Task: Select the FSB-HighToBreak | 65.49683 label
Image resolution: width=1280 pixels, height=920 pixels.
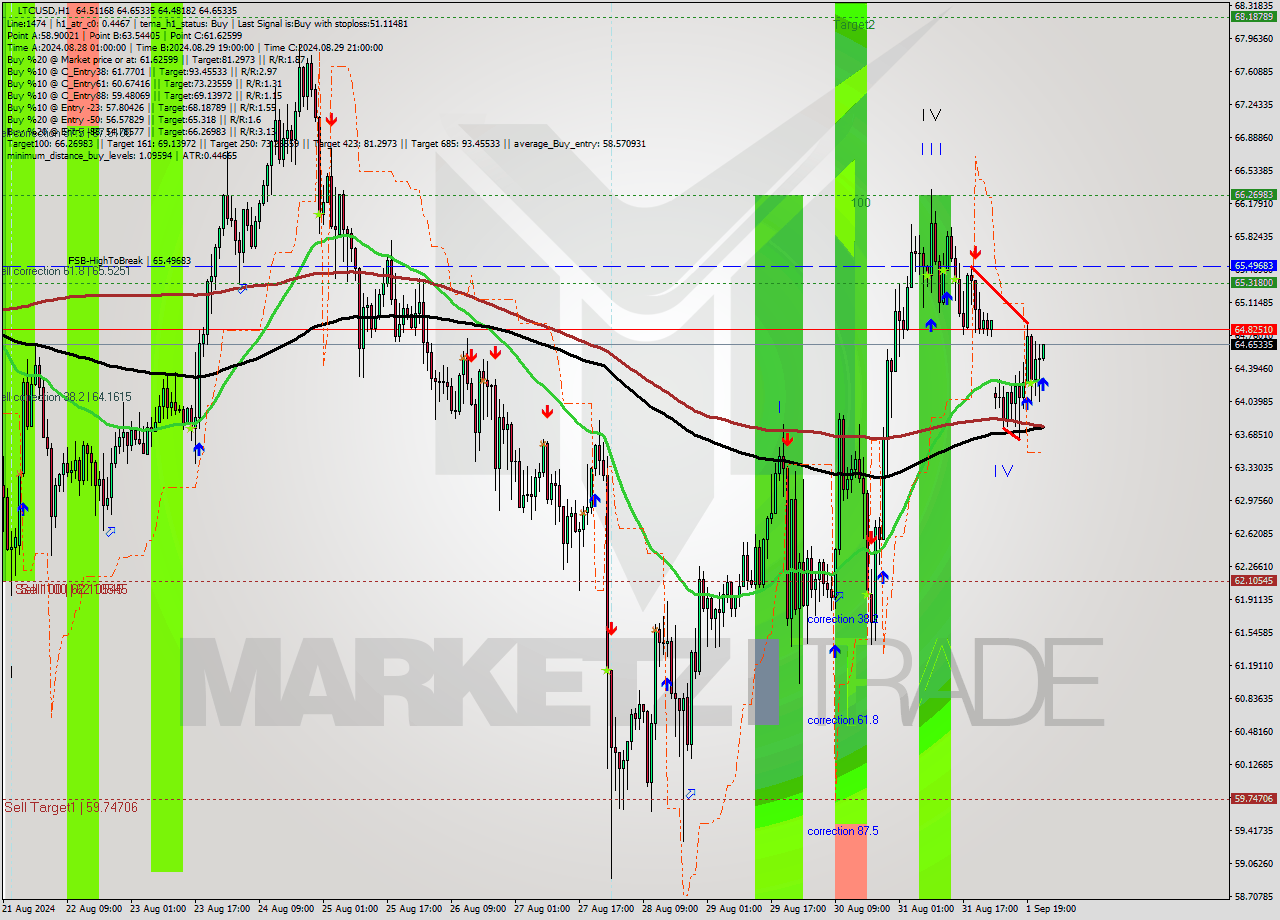Action: click(x=129, y=261)
